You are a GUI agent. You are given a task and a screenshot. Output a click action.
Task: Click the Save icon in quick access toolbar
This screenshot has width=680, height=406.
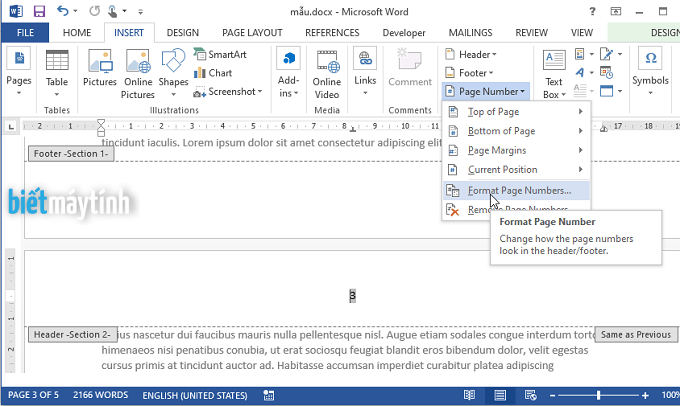39,11
